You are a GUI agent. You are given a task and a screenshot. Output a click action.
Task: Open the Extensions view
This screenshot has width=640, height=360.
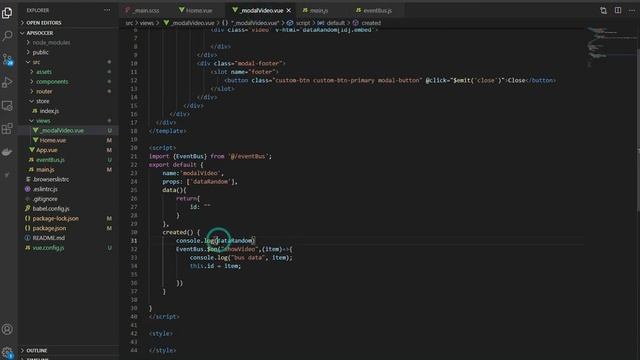click(x=7, y=129)
